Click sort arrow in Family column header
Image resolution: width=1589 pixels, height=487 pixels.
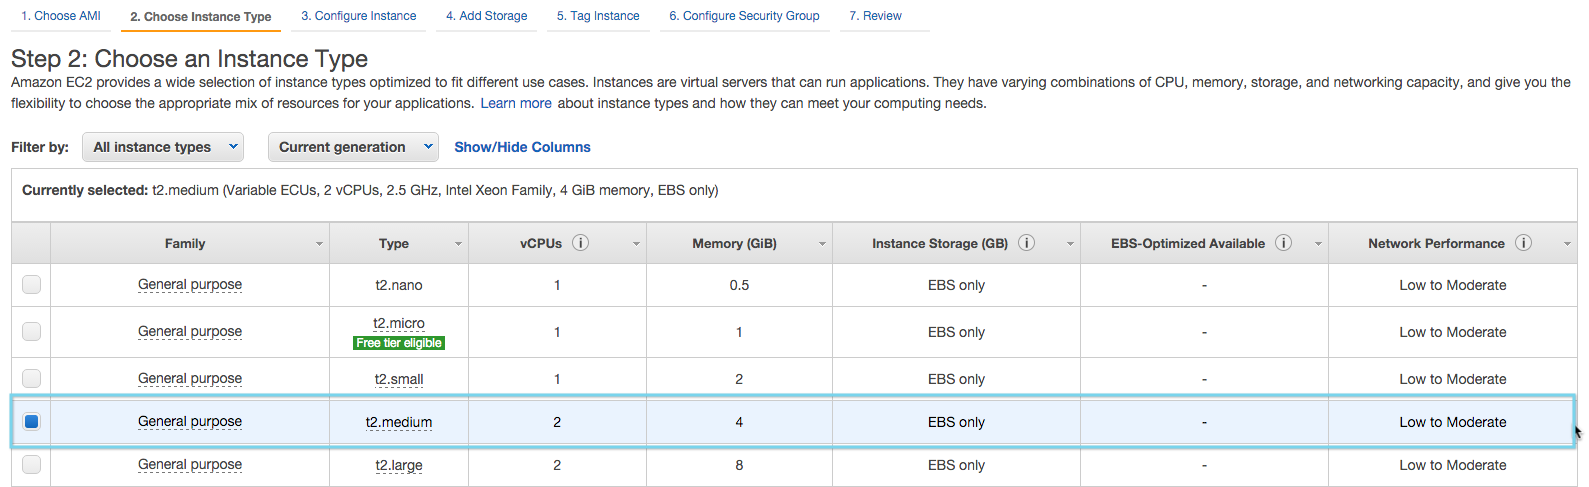[x=319, y=244]
